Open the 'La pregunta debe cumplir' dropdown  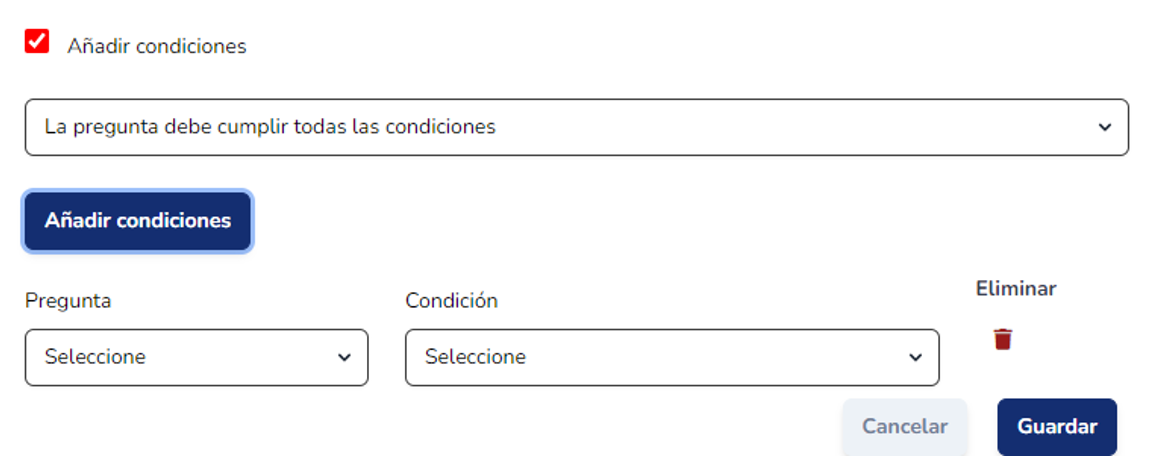click(576, 127)
